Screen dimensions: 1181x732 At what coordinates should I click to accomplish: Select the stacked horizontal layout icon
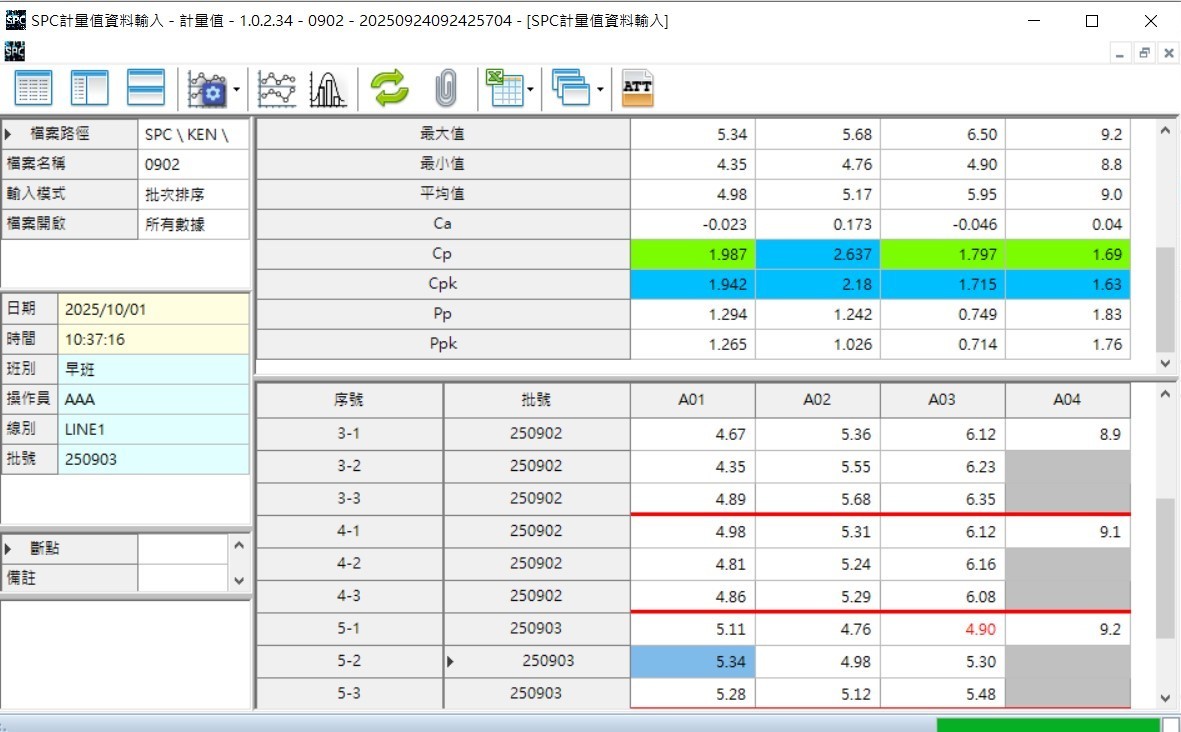tap(145, 88)
